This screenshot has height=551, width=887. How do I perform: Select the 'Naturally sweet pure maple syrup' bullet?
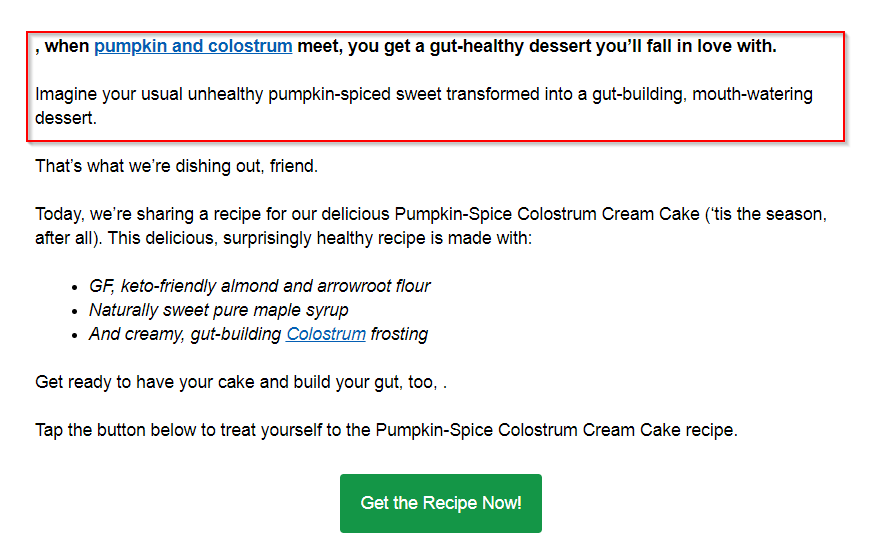(x=218, y=310)
